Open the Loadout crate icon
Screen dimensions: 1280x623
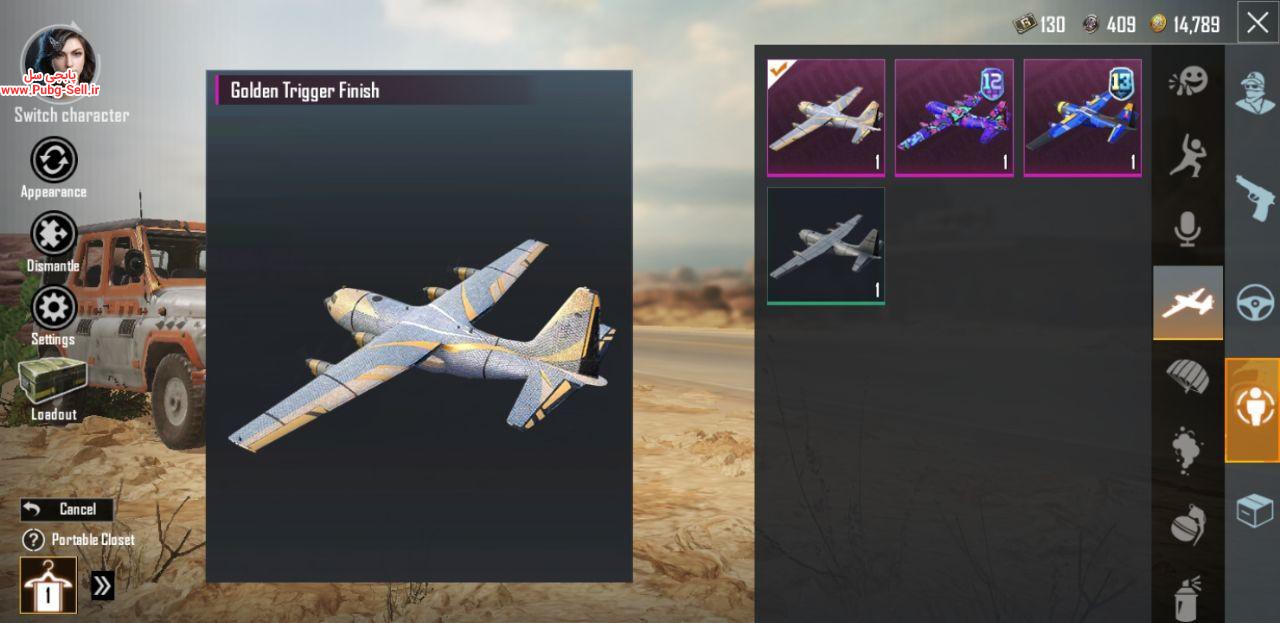(x=53, y=380)
